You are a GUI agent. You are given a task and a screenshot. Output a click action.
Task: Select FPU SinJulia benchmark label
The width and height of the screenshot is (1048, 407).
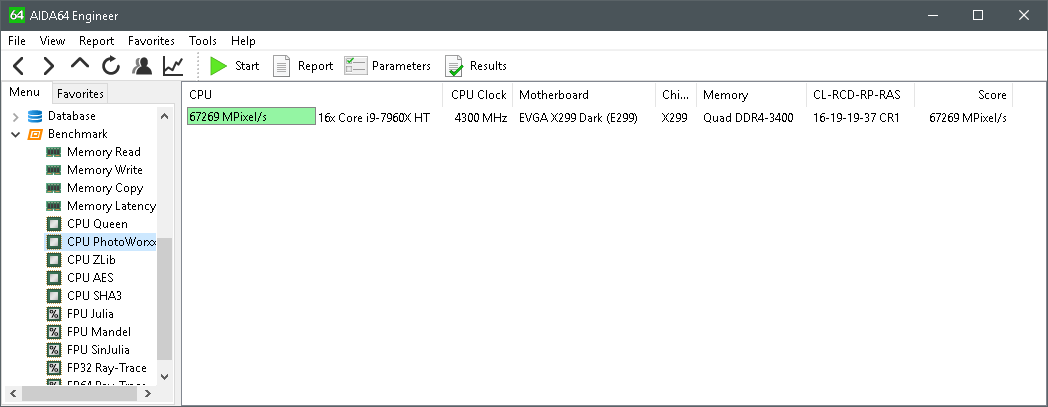pos(98,350)
